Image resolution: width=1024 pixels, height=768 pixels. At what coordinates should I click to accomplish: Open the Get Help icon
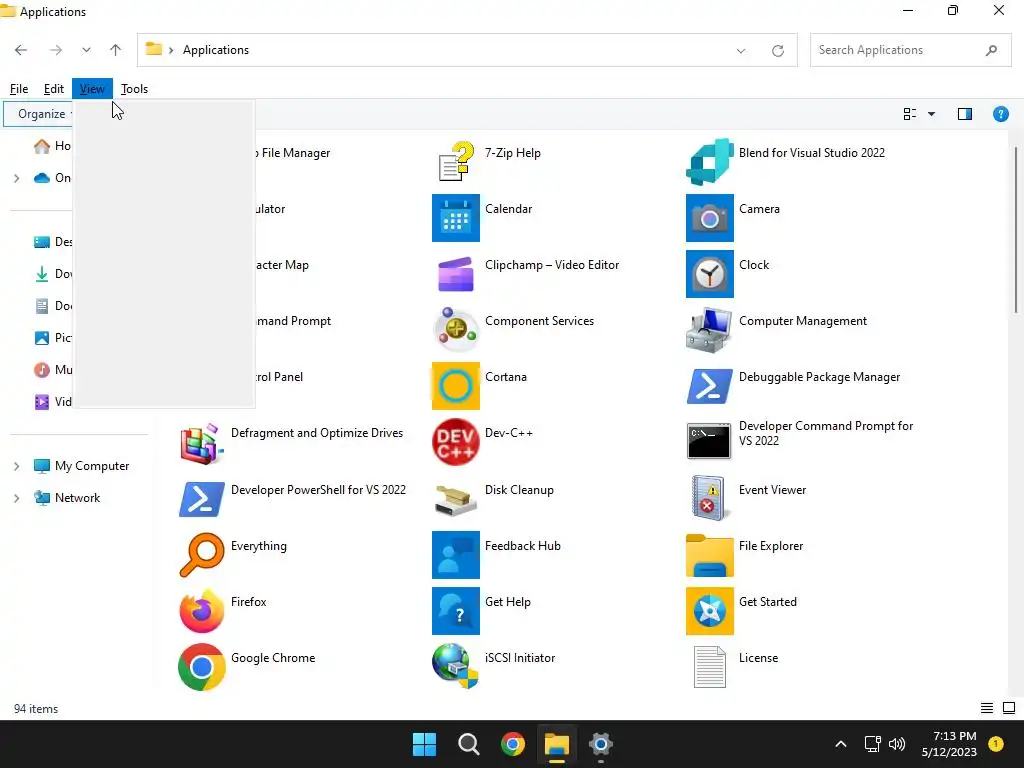point(455,611)
